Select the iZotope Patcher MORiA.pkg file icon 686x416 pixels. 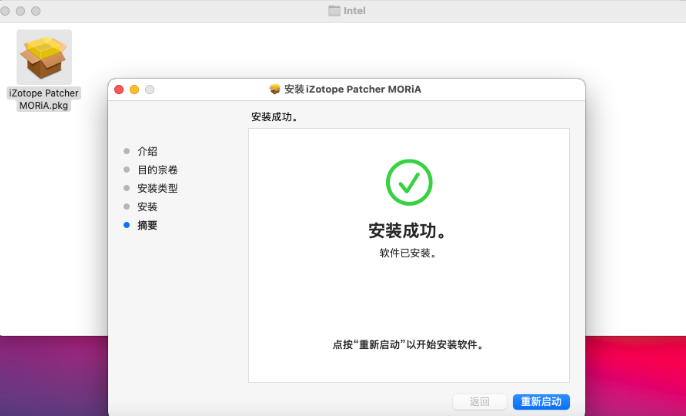click(x=44, y=57)
